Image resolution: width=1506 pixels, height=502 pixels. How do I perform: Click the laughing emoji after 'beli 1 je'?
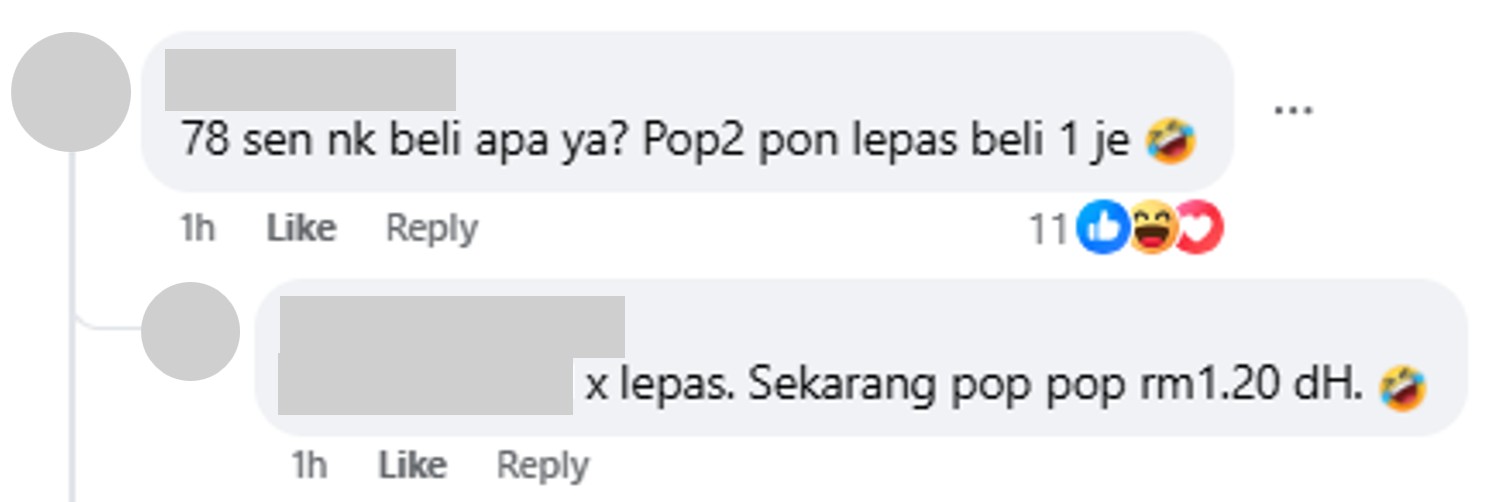pyautogui.click(x=1171, y=141)
